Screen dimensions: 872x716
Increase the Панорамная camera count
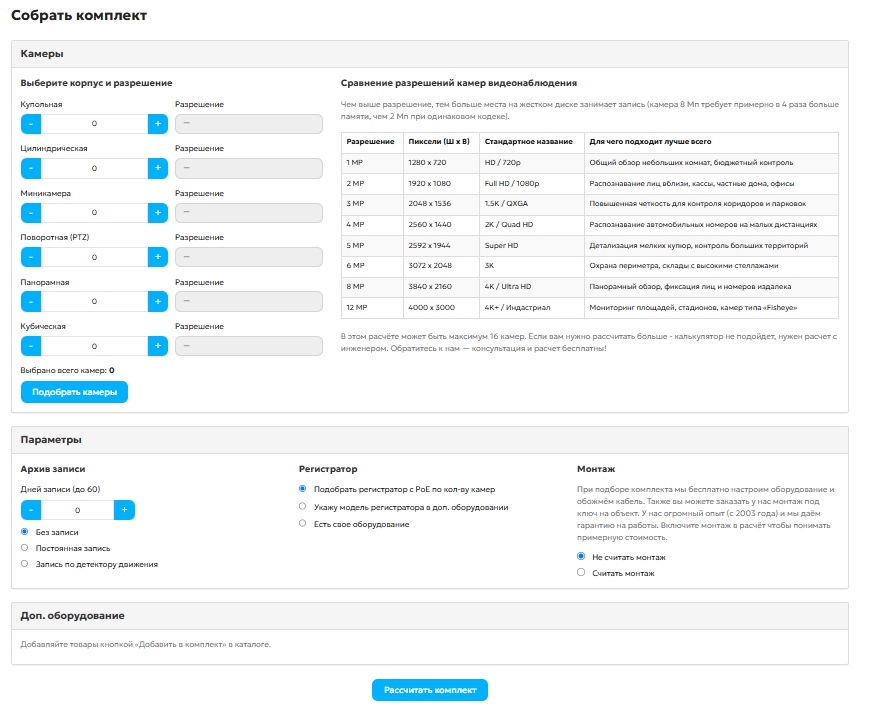[x=158, y=302]
